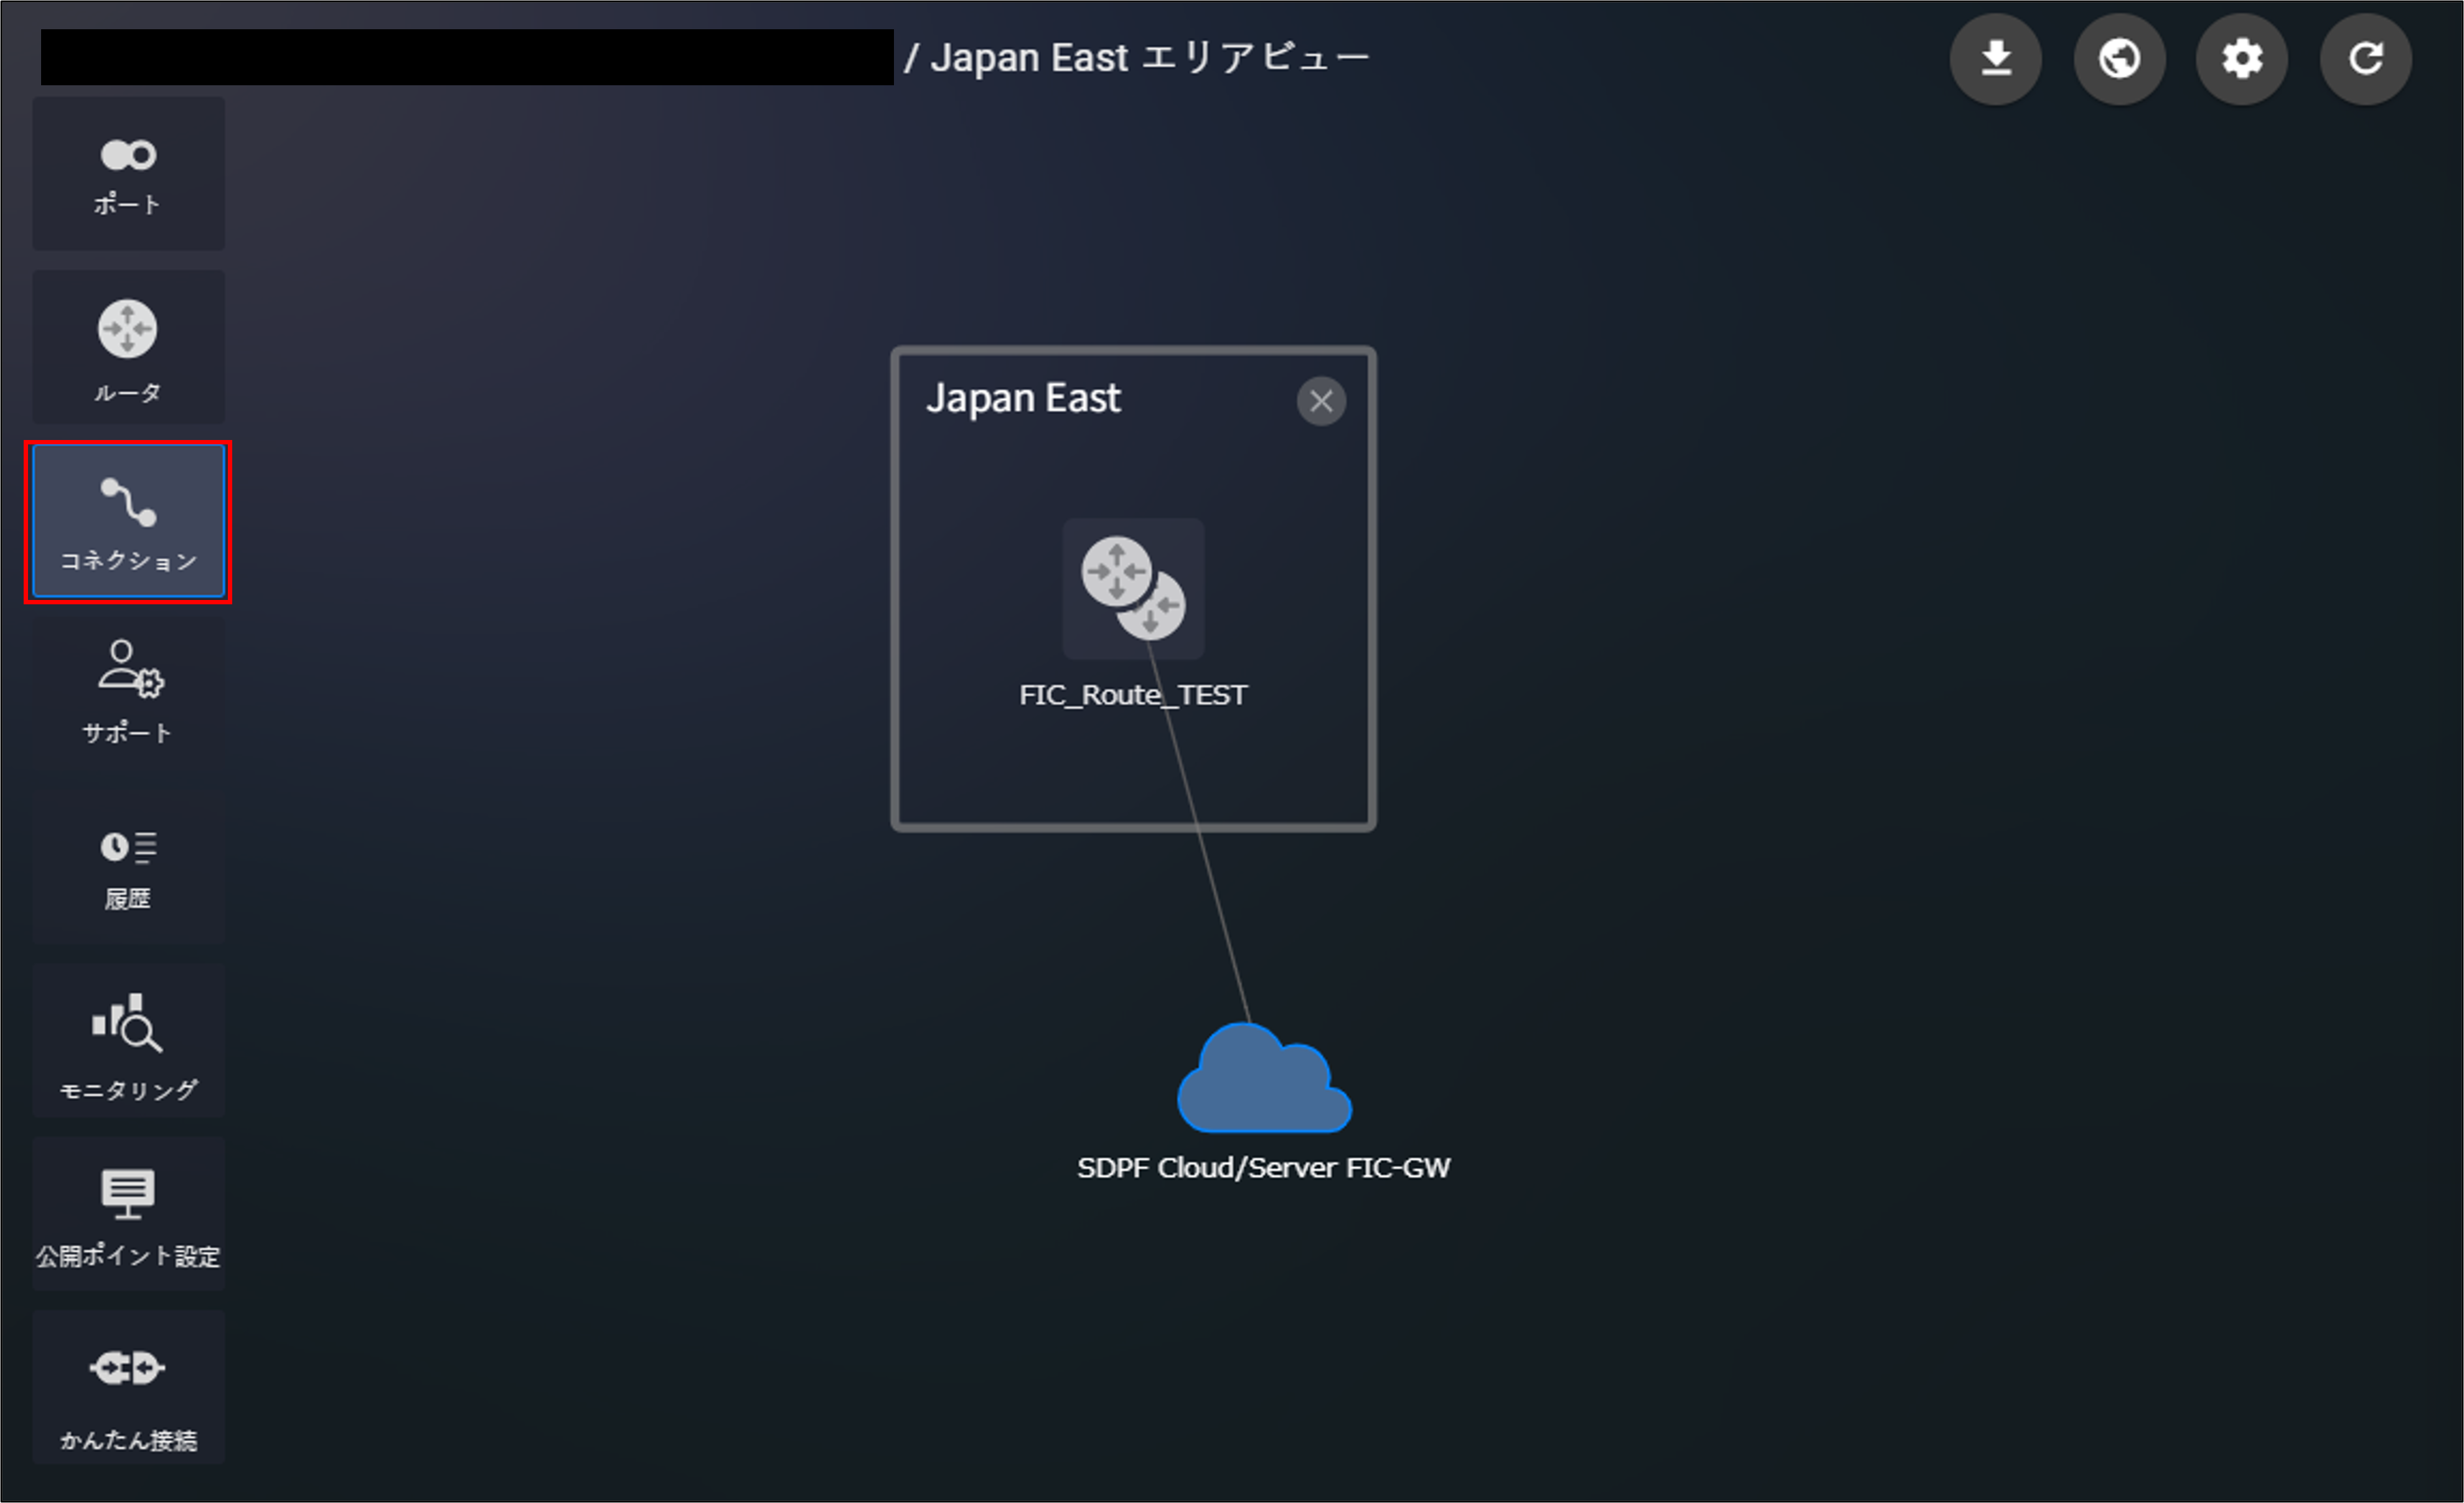Screen dimensions: 2464x1503
Task: Click the Japan East エリアビュー page title
Action: tap(1150, 57)
